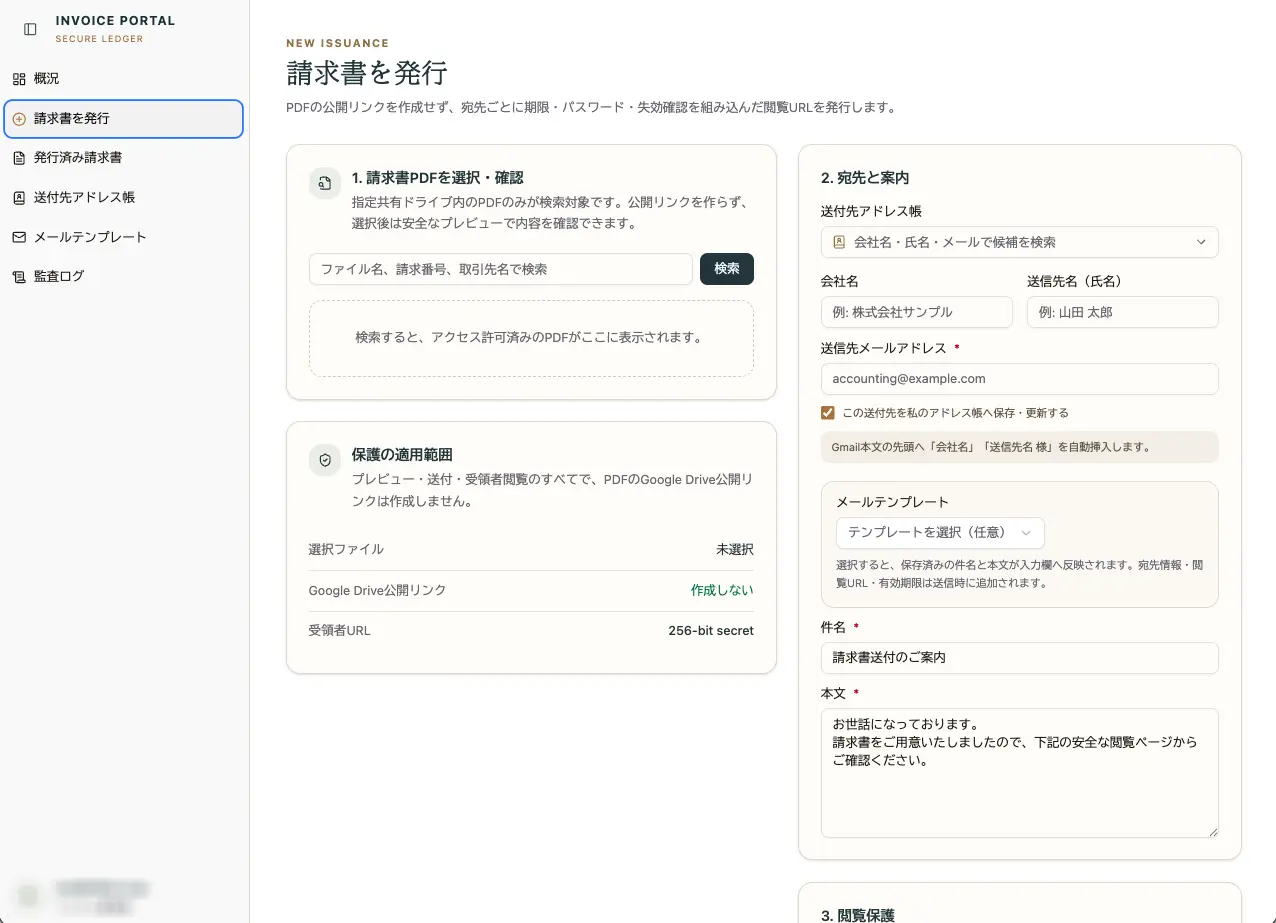Viewport: 1276px width, 923px height.
Task: Open the テンプレートを選択（任意） dropdown
Action: (940, 533)
